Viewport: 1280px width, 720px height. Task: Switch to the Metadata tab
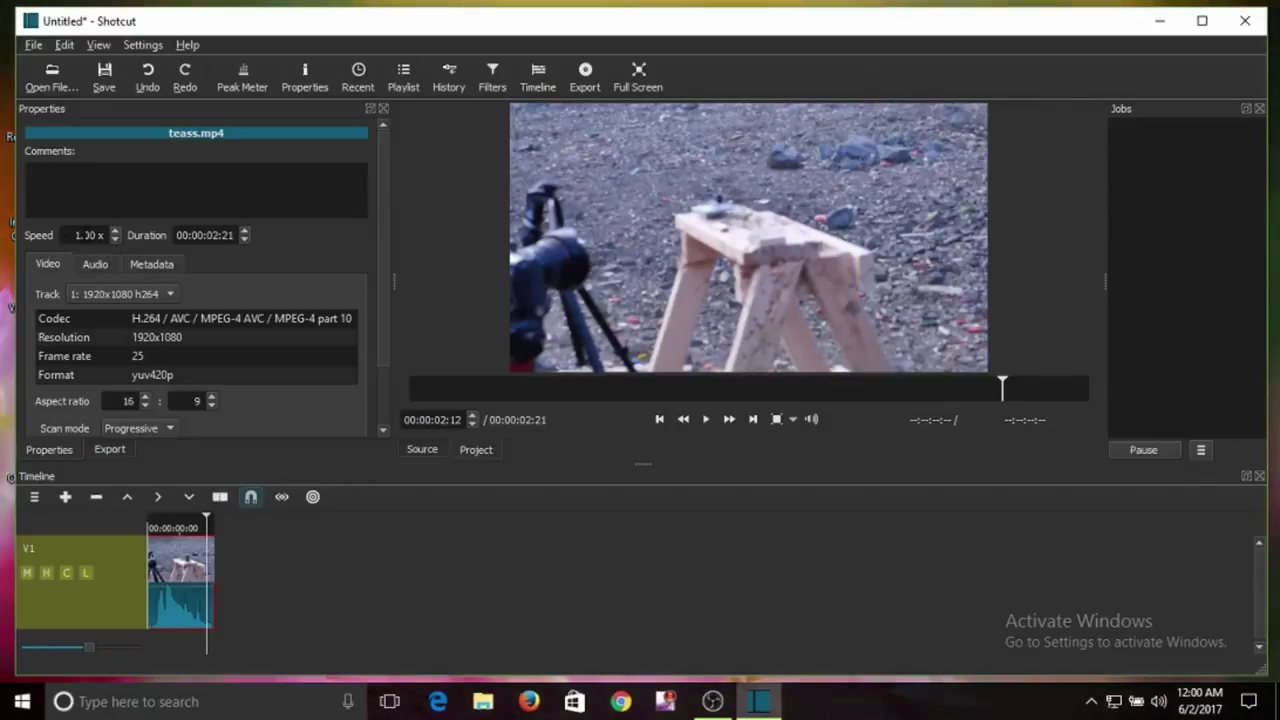coord(152,264)
